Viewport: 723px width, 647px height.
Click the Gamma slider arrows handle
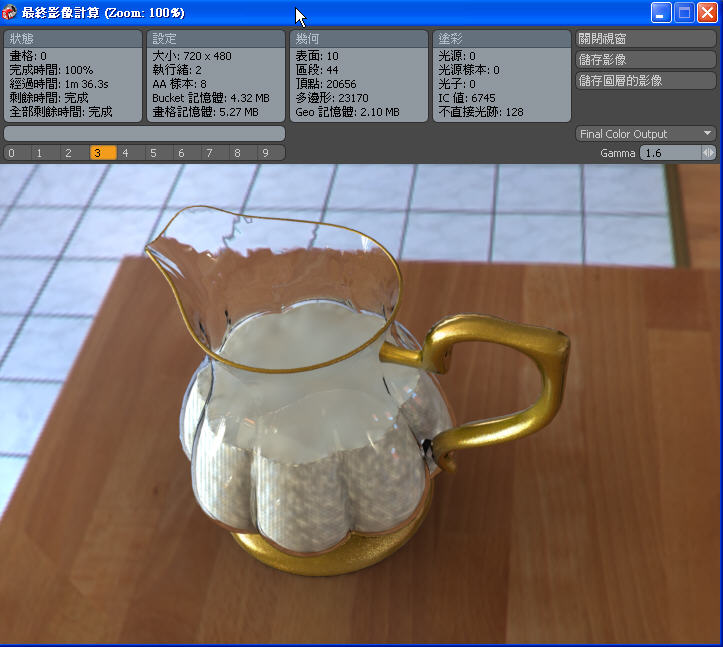pyautogui.click(x=708, y=153)
